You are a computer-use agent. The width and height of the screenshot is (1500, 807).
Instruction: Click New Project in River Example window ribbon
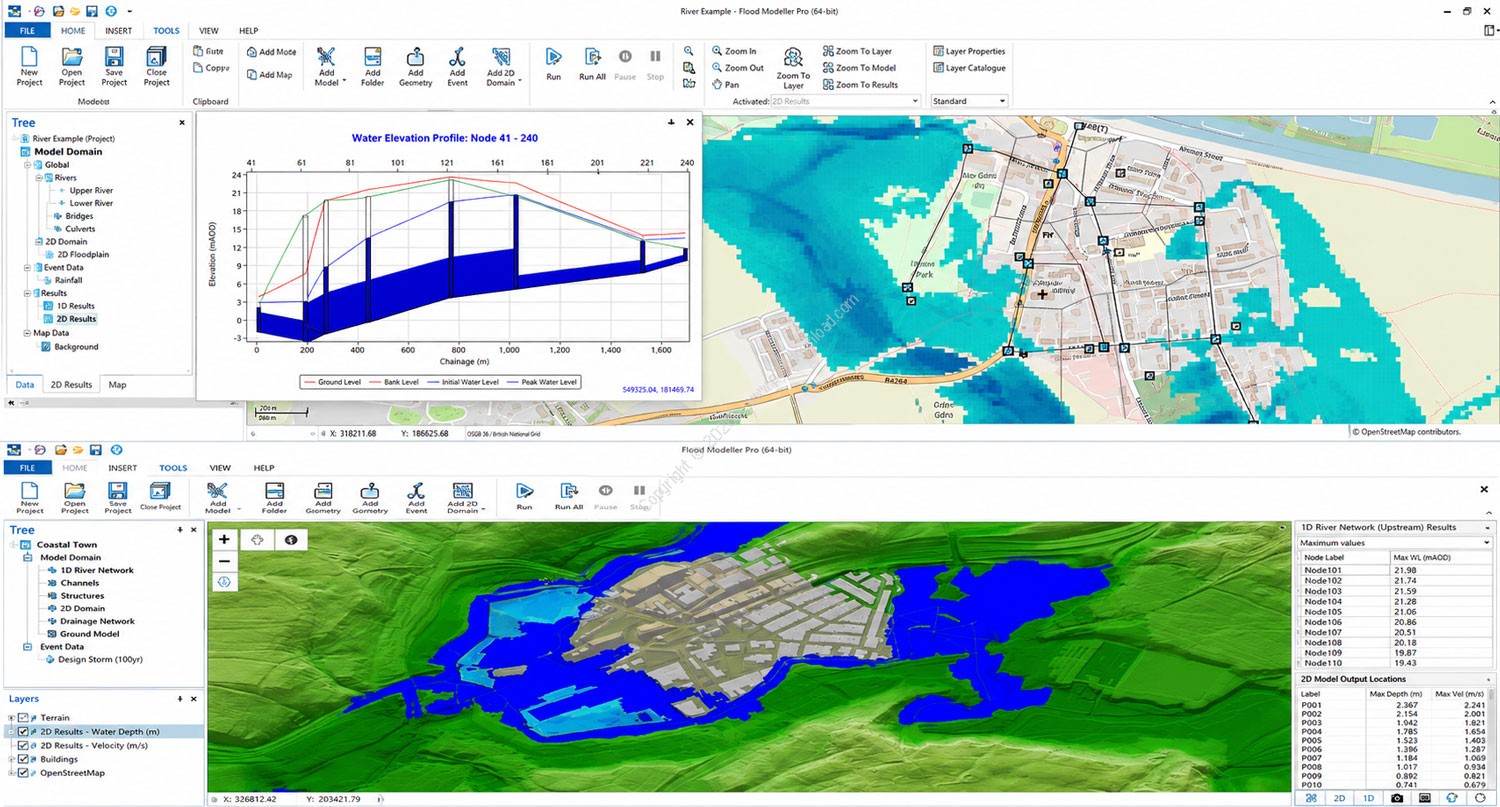pyautogui.click(x=30, y=67)
